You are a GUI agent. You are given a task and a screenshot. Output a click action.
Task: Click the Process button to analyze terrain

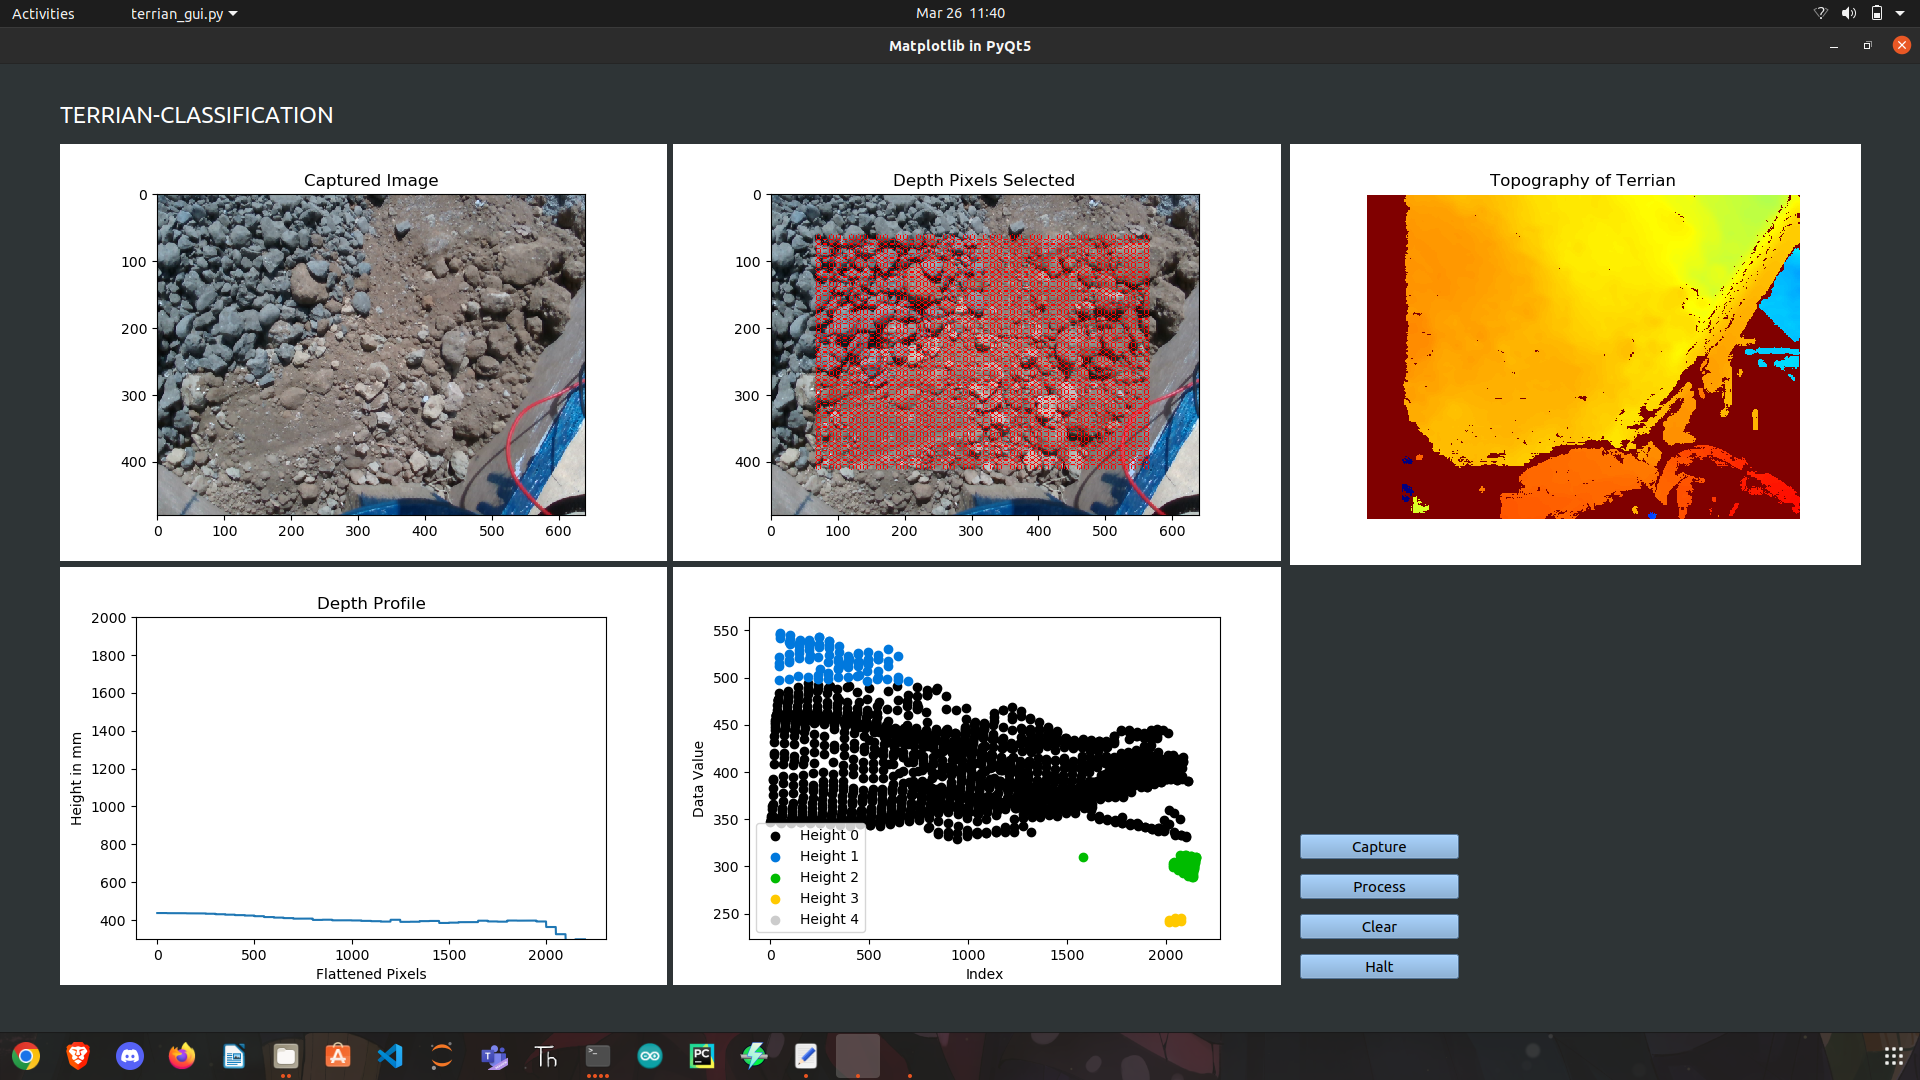point(1378,886)
